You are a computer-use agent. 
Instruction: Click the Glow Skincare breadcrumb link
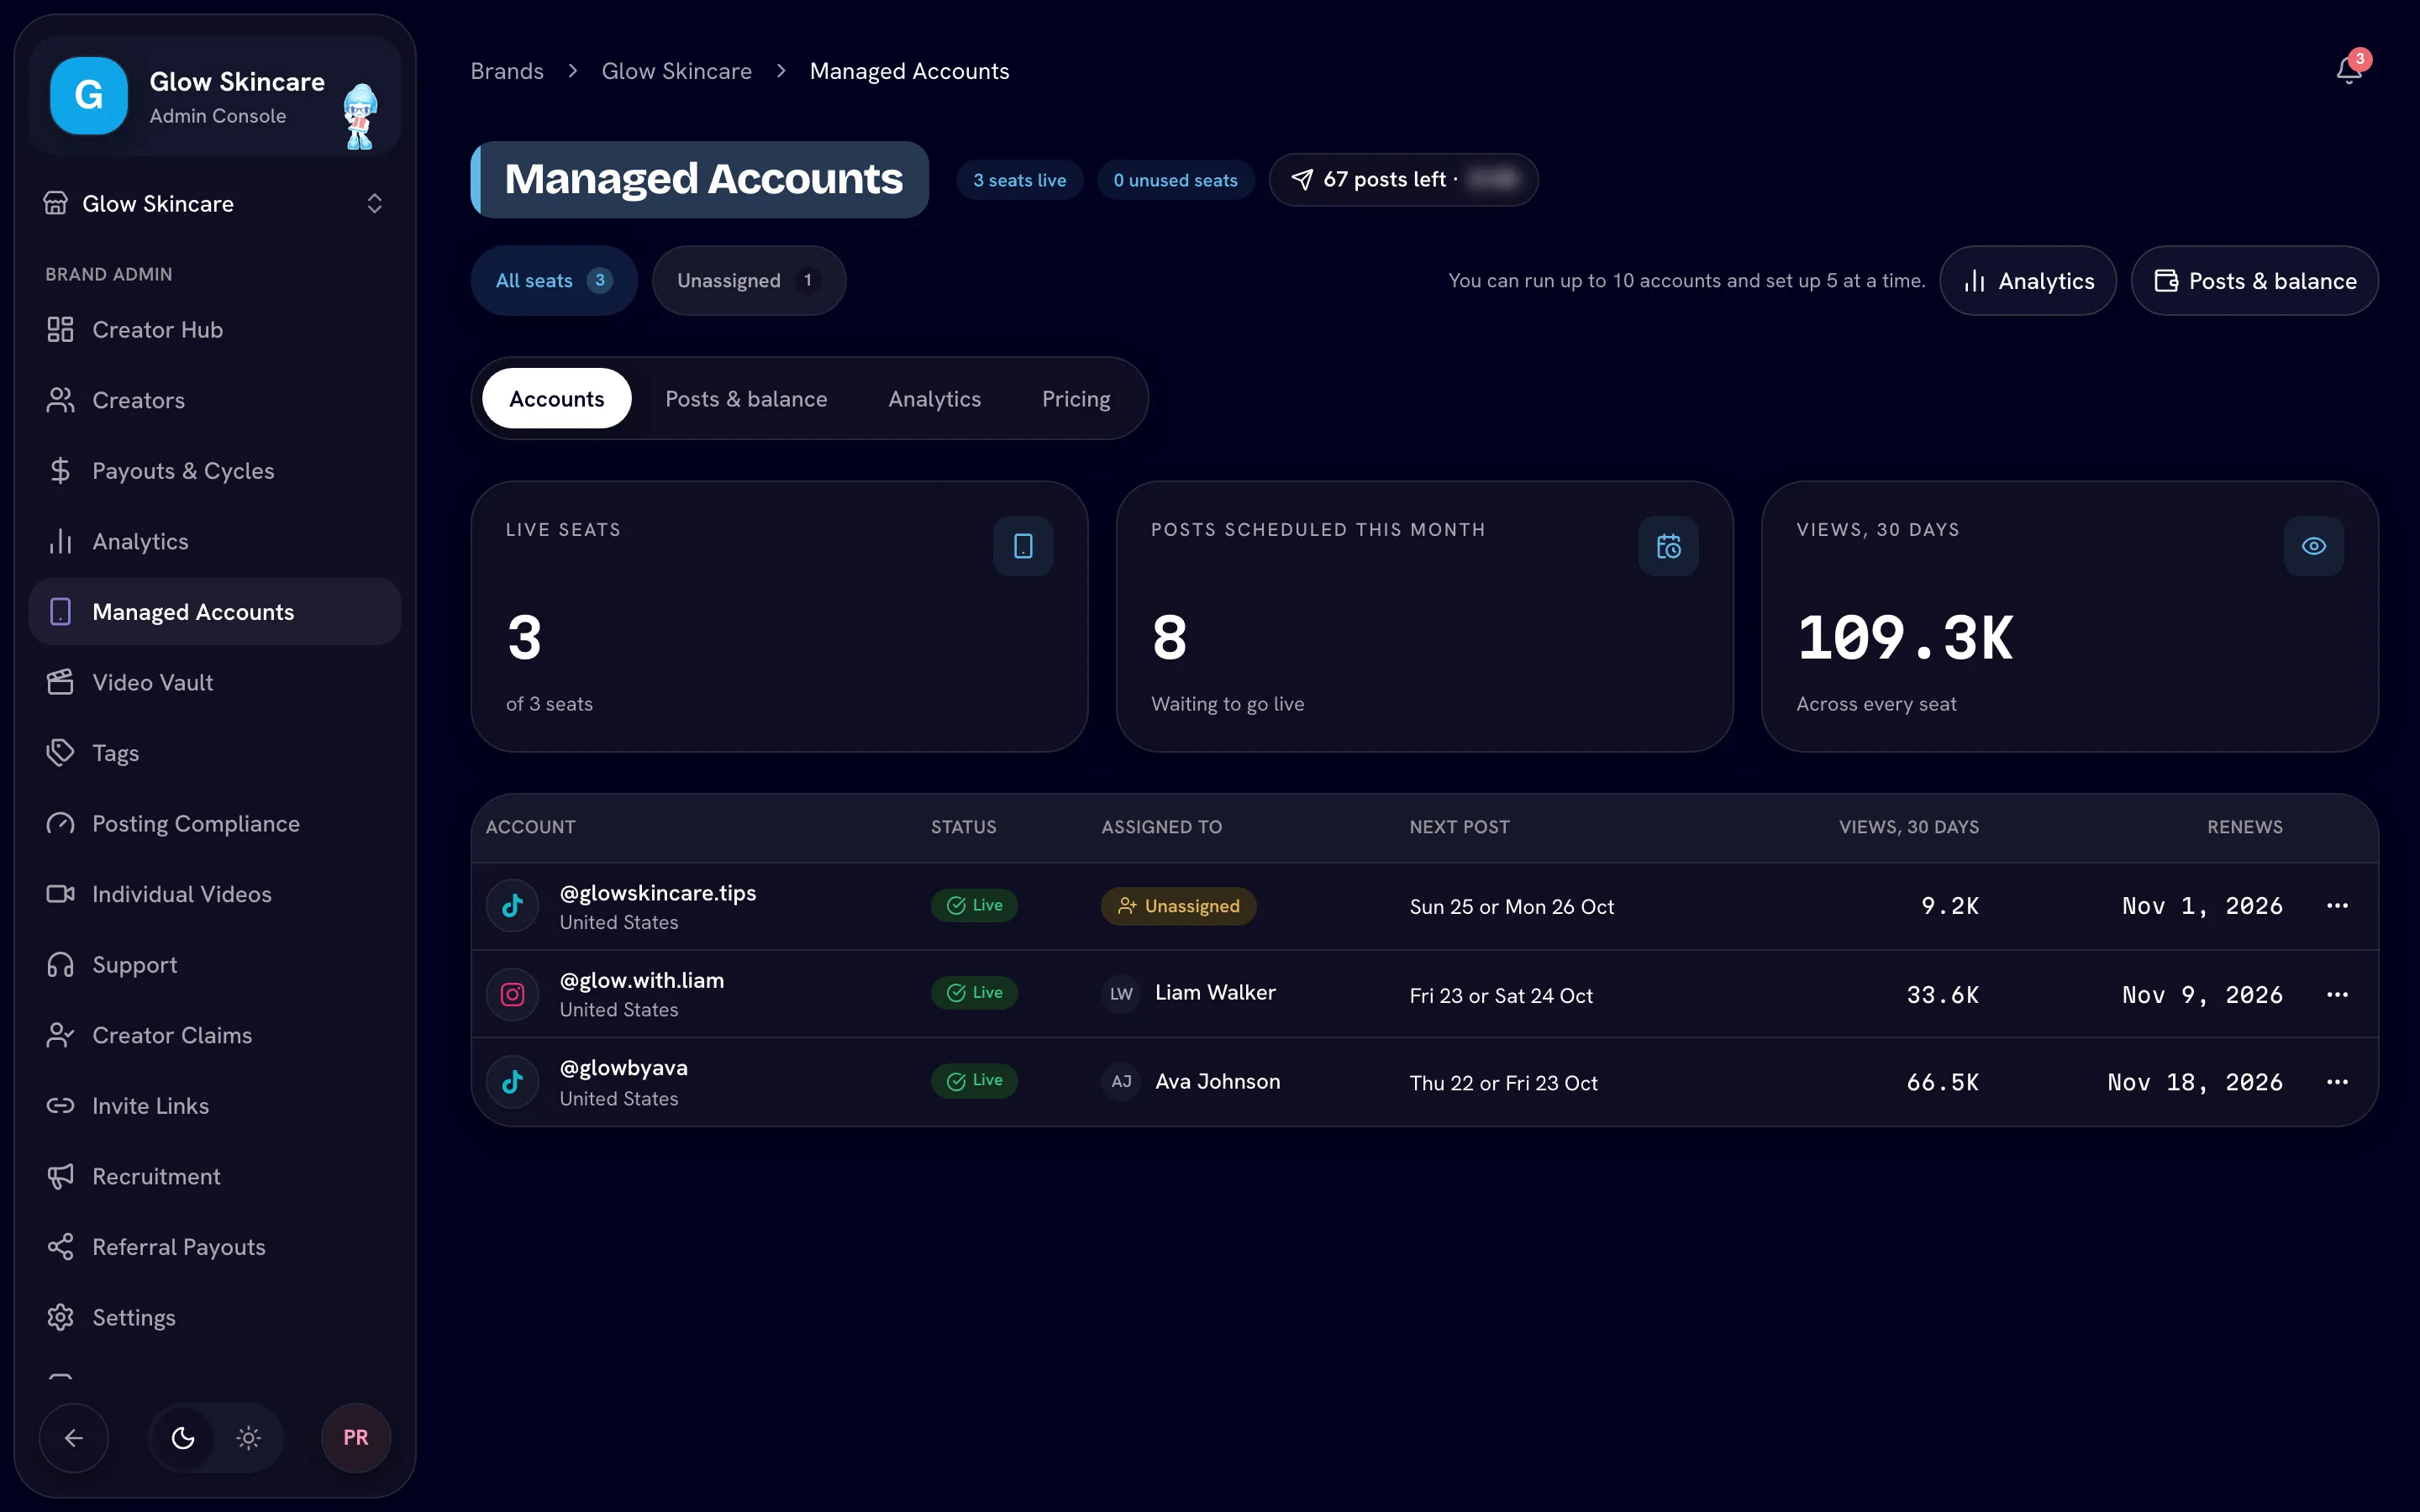pyautogui.click(x=676, y=71)
